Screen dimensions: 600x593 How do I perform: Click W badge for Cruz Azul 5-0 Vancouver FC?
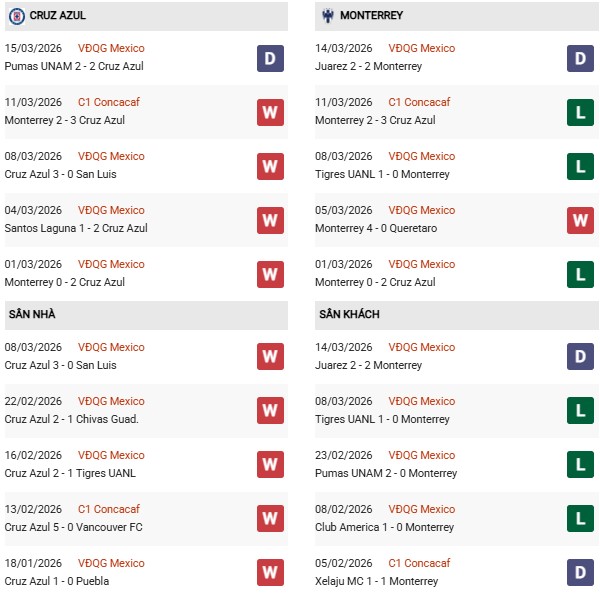point(270,519)
